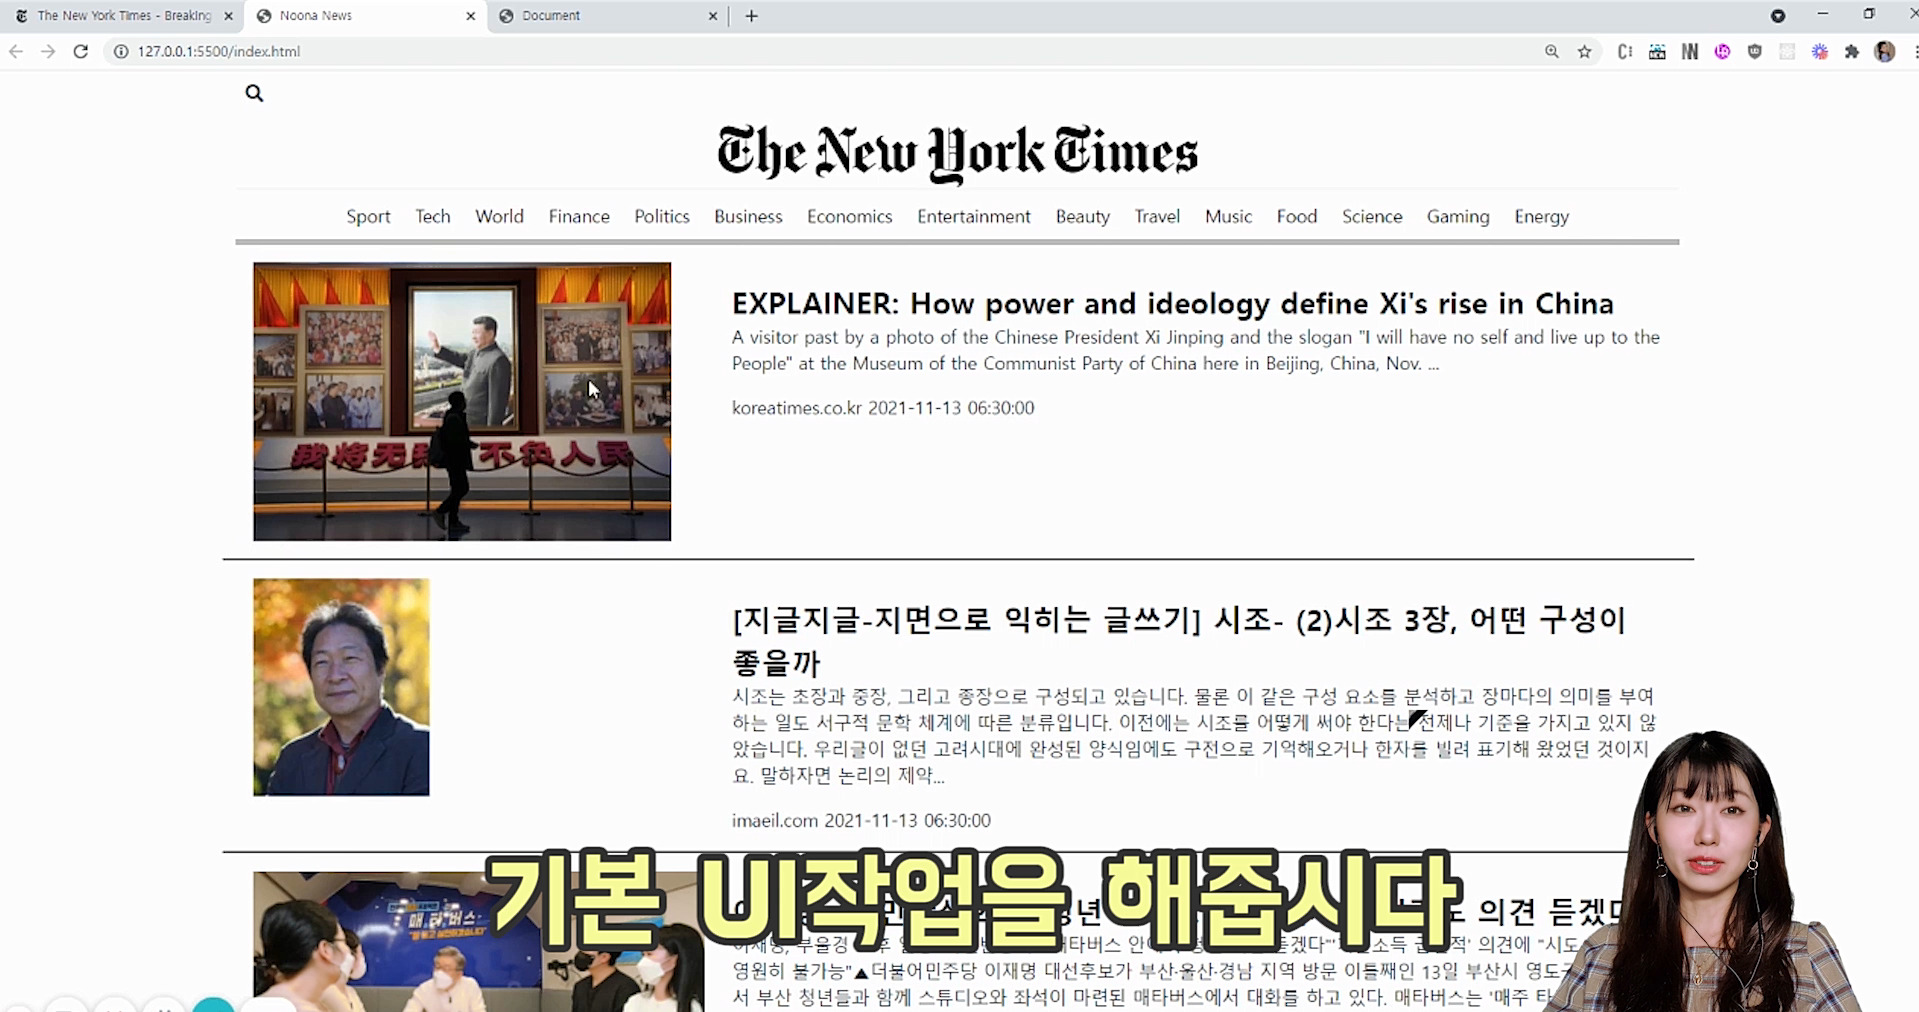Click the magnifying glass search icon on page
Screen dimensions: 1919x1012
point(254,93)
